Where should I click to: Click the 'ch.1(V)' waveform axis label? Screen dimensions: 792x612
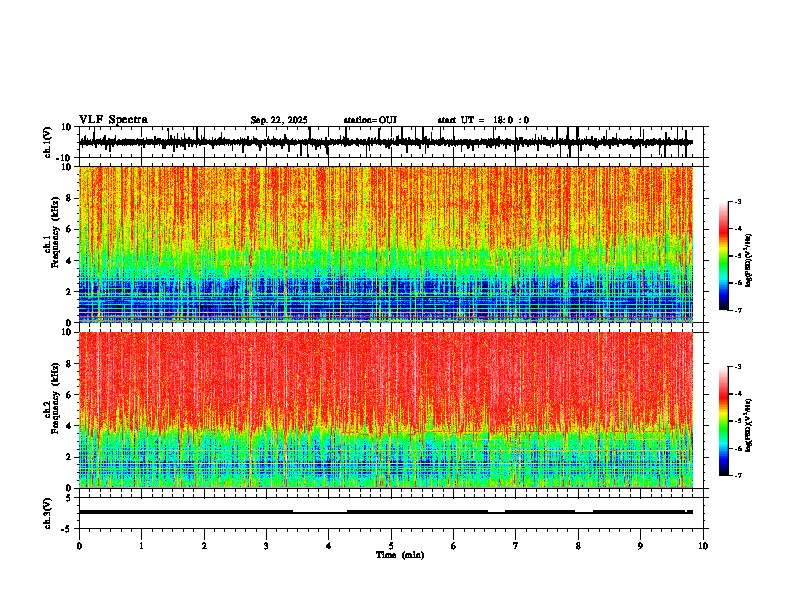point(48,142)
